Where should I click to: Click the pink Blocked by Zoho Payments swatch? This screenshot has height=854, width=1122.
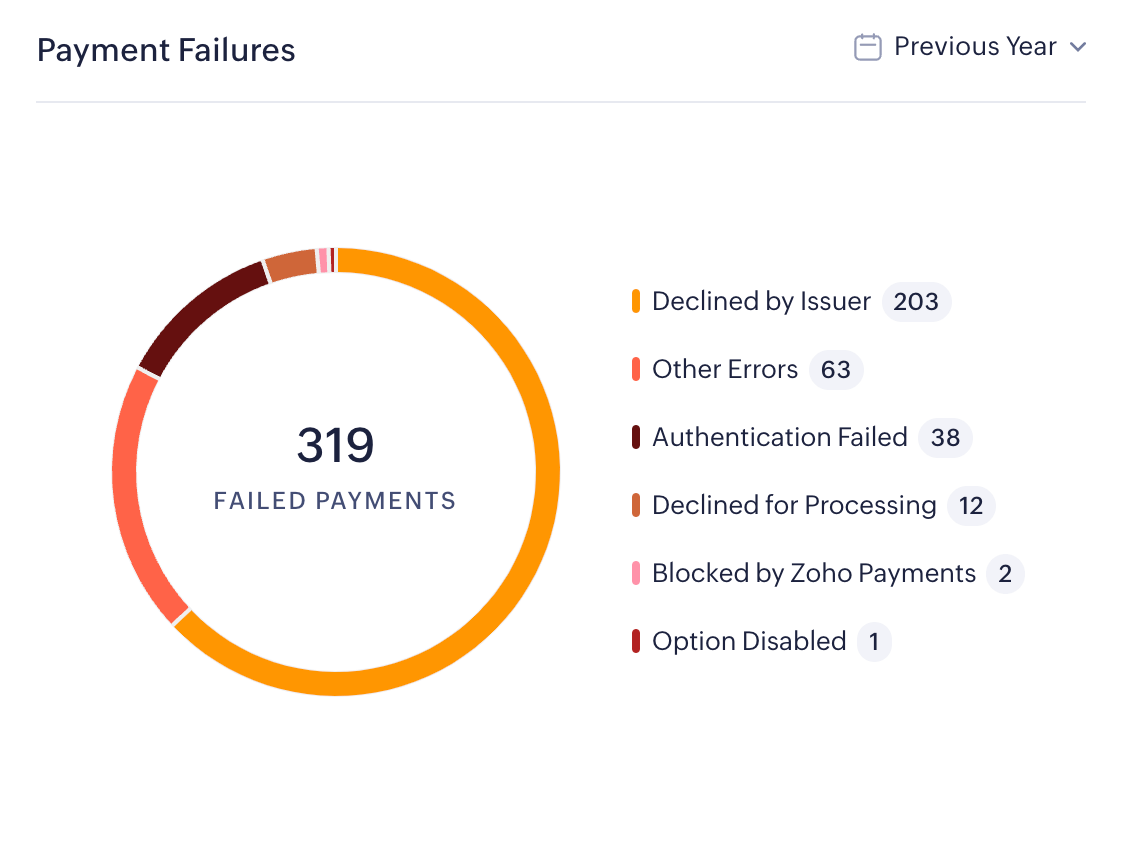pyautogui.click(x=636, y=573)
